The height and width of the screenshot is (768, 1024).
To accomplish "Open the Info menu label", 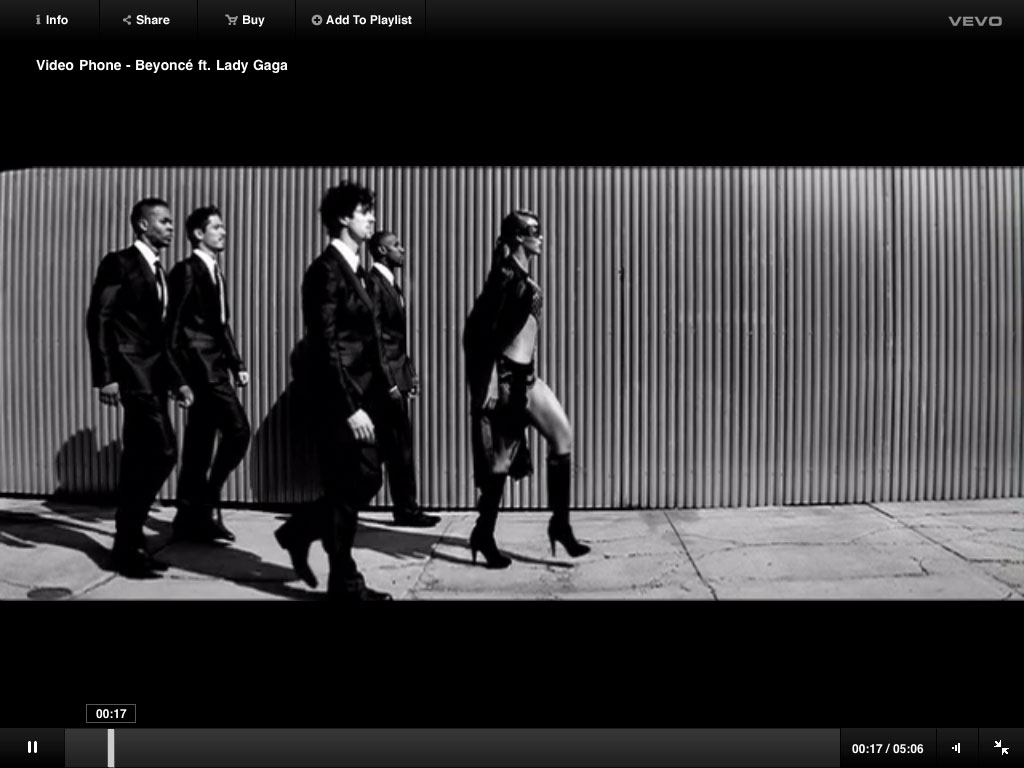I will point(57,20).
